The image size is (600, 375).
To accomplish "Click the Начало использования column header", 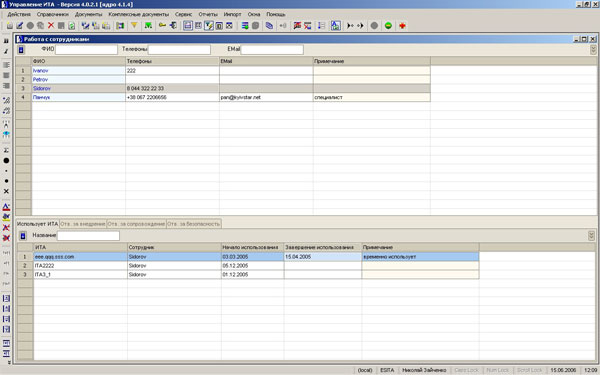I will (x=253, y=248).
